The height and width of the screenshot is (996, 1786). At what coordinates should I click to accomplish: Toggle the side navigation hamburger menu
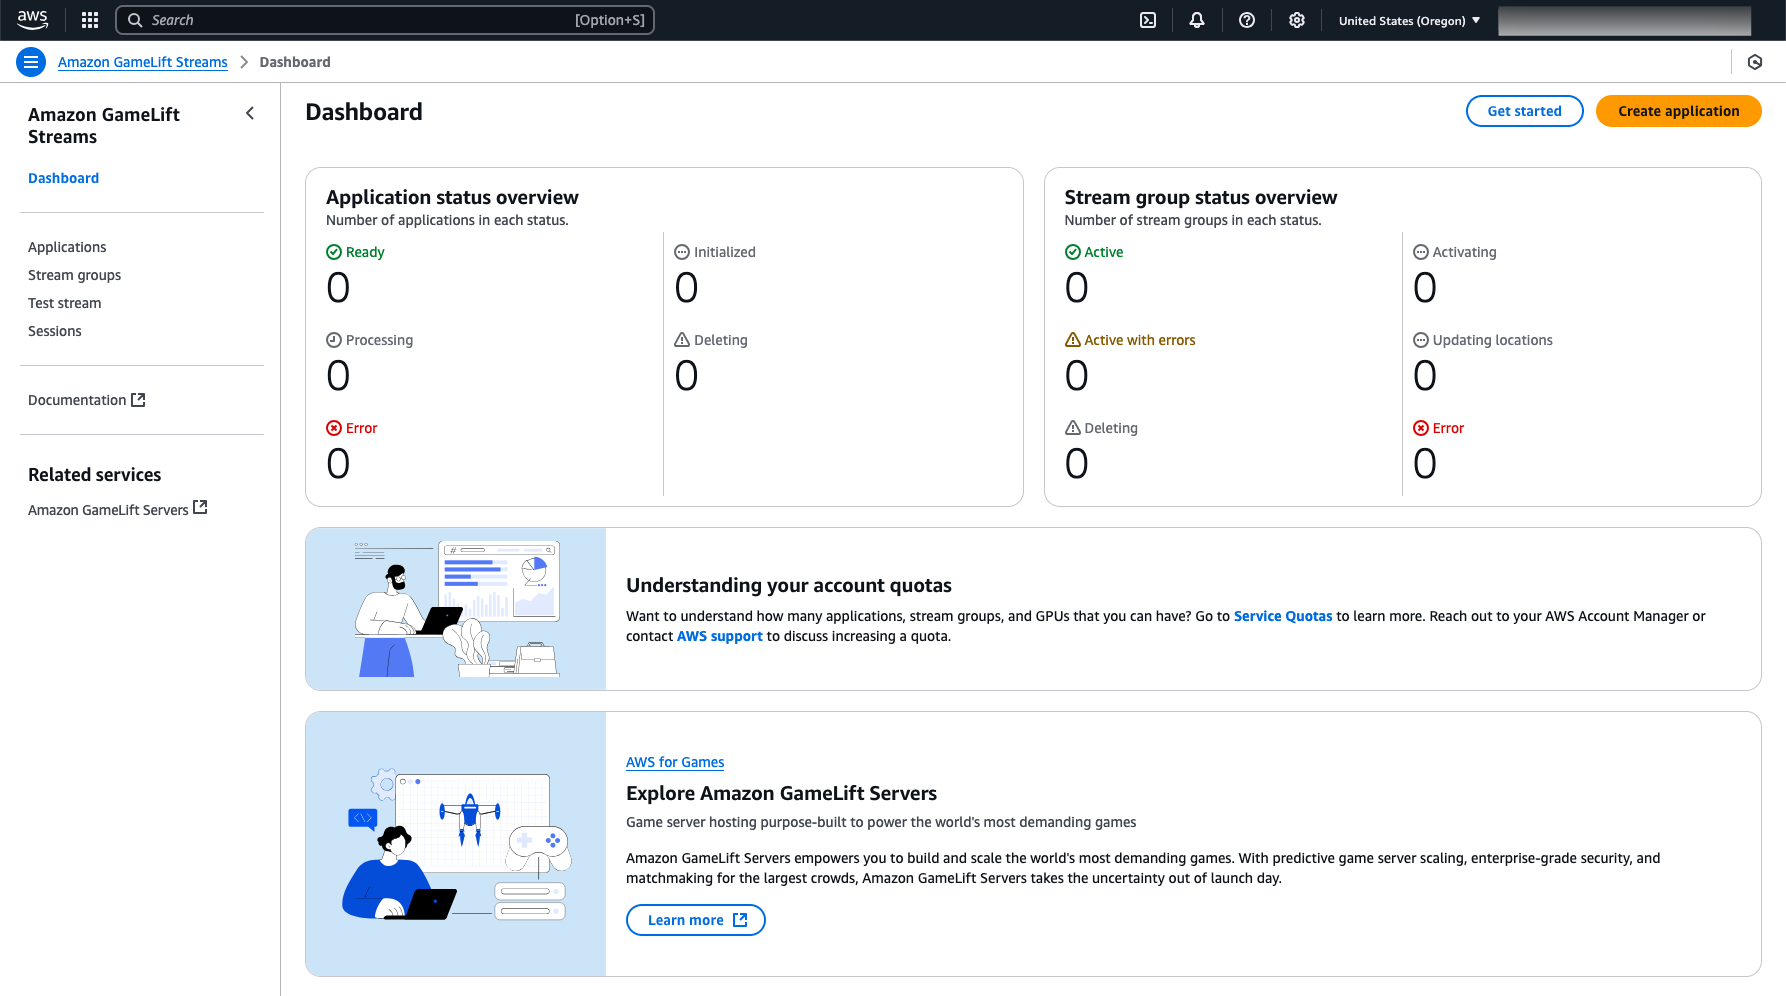click(31, 62)
